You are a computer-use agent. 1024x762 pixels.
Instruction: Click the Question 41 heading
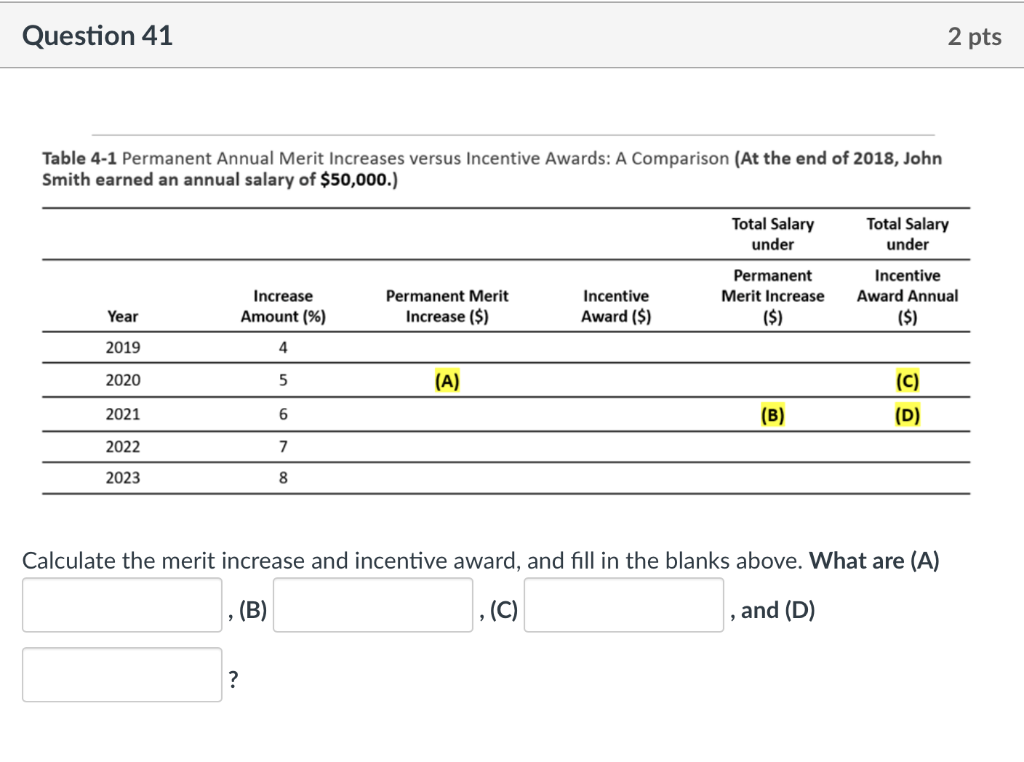(x=97, y=35)
